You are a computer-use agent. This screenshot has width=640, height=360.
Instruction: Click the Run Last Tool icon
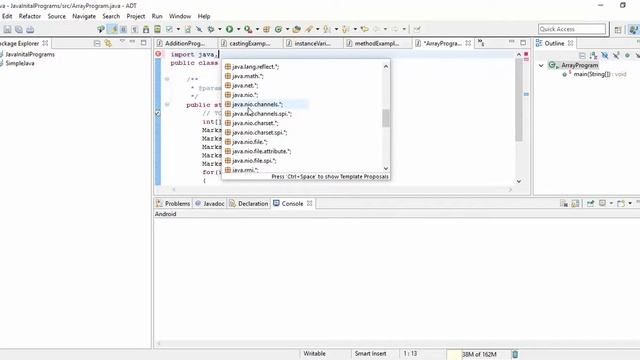248,29
